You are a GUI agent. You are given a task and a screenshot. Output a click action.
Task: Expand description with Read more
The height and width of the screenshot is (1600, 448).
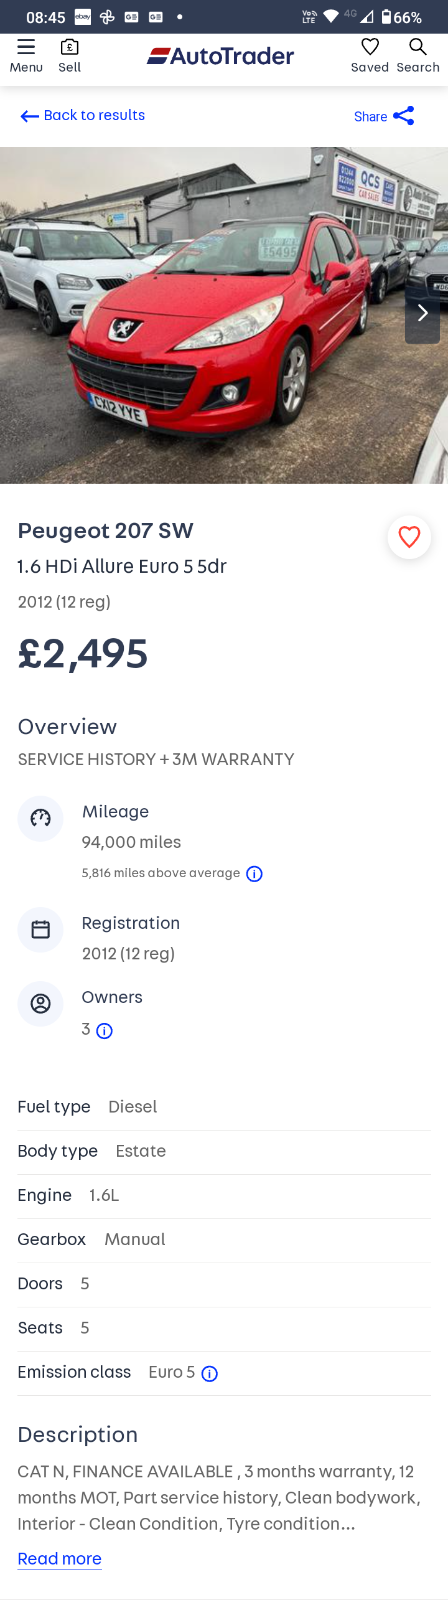point(59,1558)
